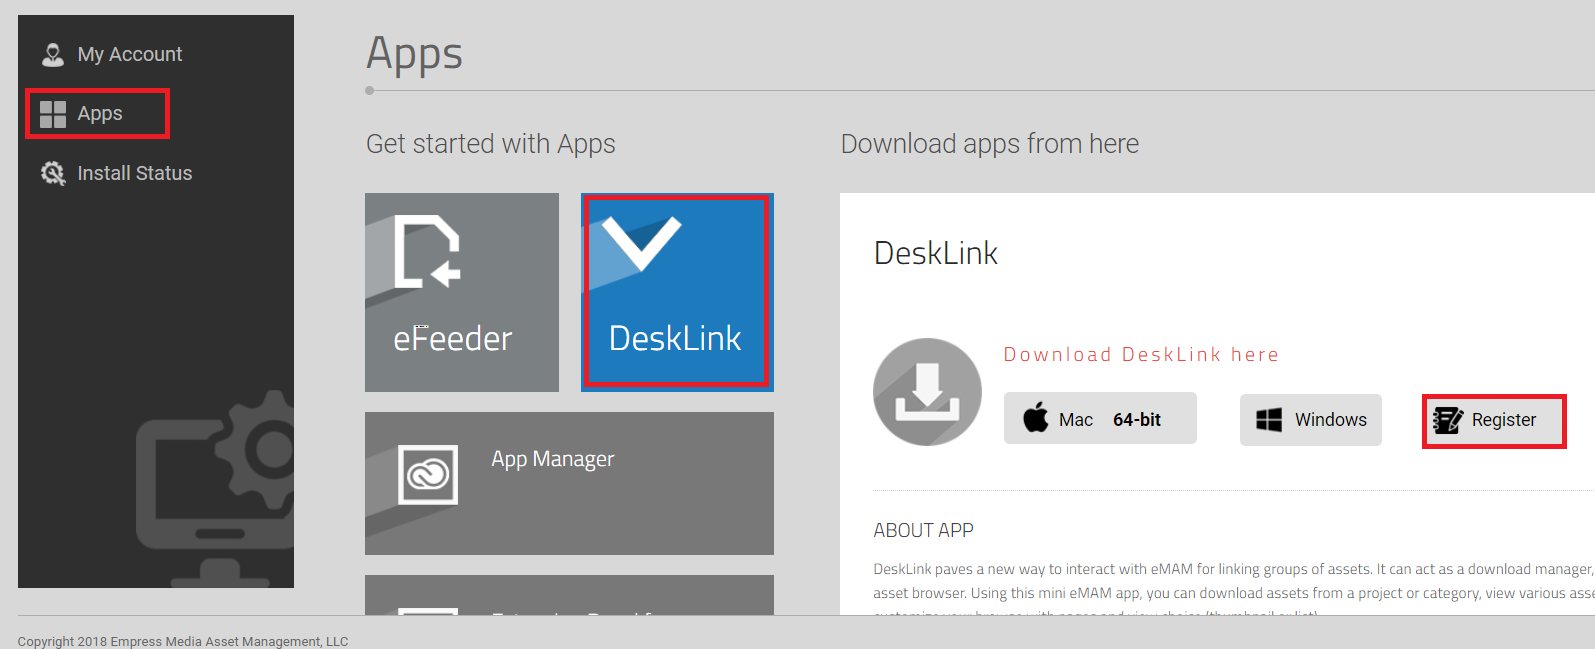This screenshot has width=1595, height=649.
Task: Click the My Account user icon
Action: (53, 54)
